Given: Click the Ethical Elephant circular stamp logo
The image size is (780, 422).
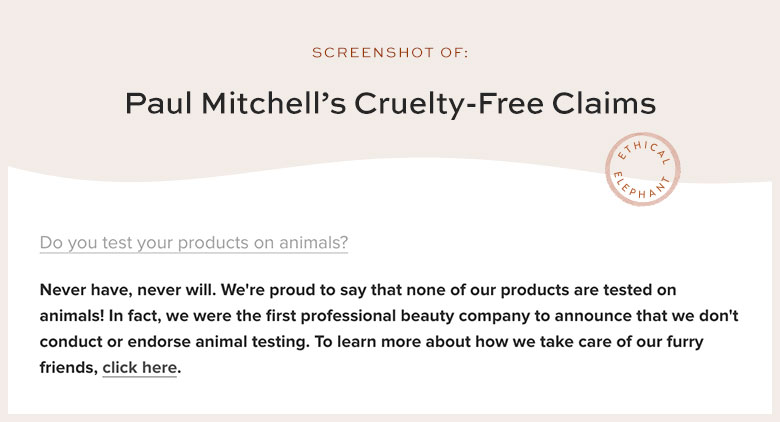Looking at the screenshot, I should tap(643, 169).
